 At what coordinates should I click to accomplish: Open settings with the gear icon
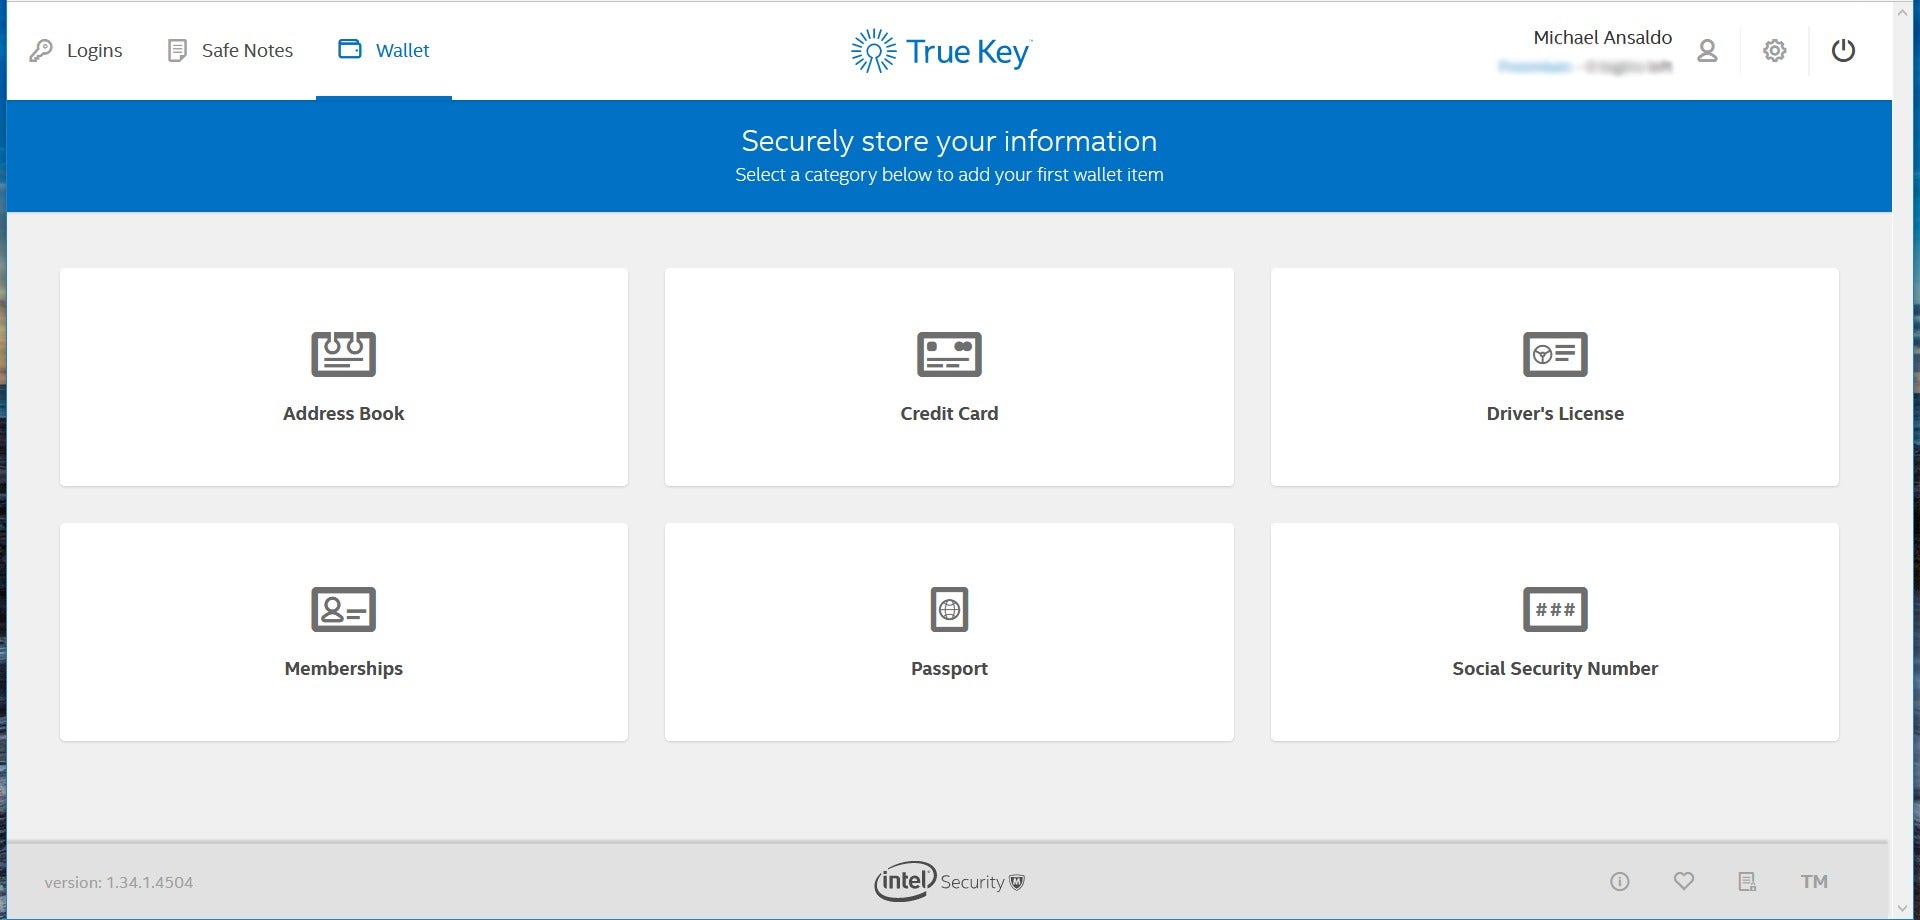(x=1775, y=50)
